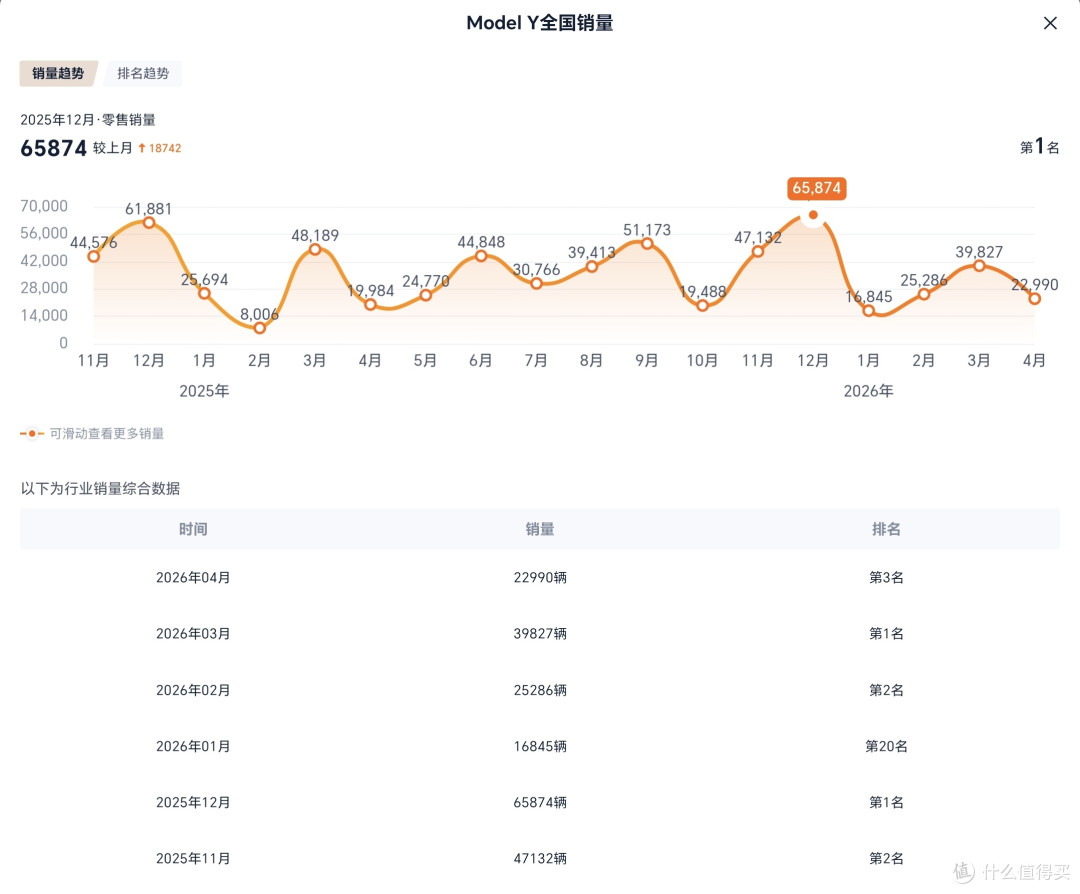The image size is (1080, 894).
Task: Click the 2026年 year label under the axis
Action: pos(869,391)
